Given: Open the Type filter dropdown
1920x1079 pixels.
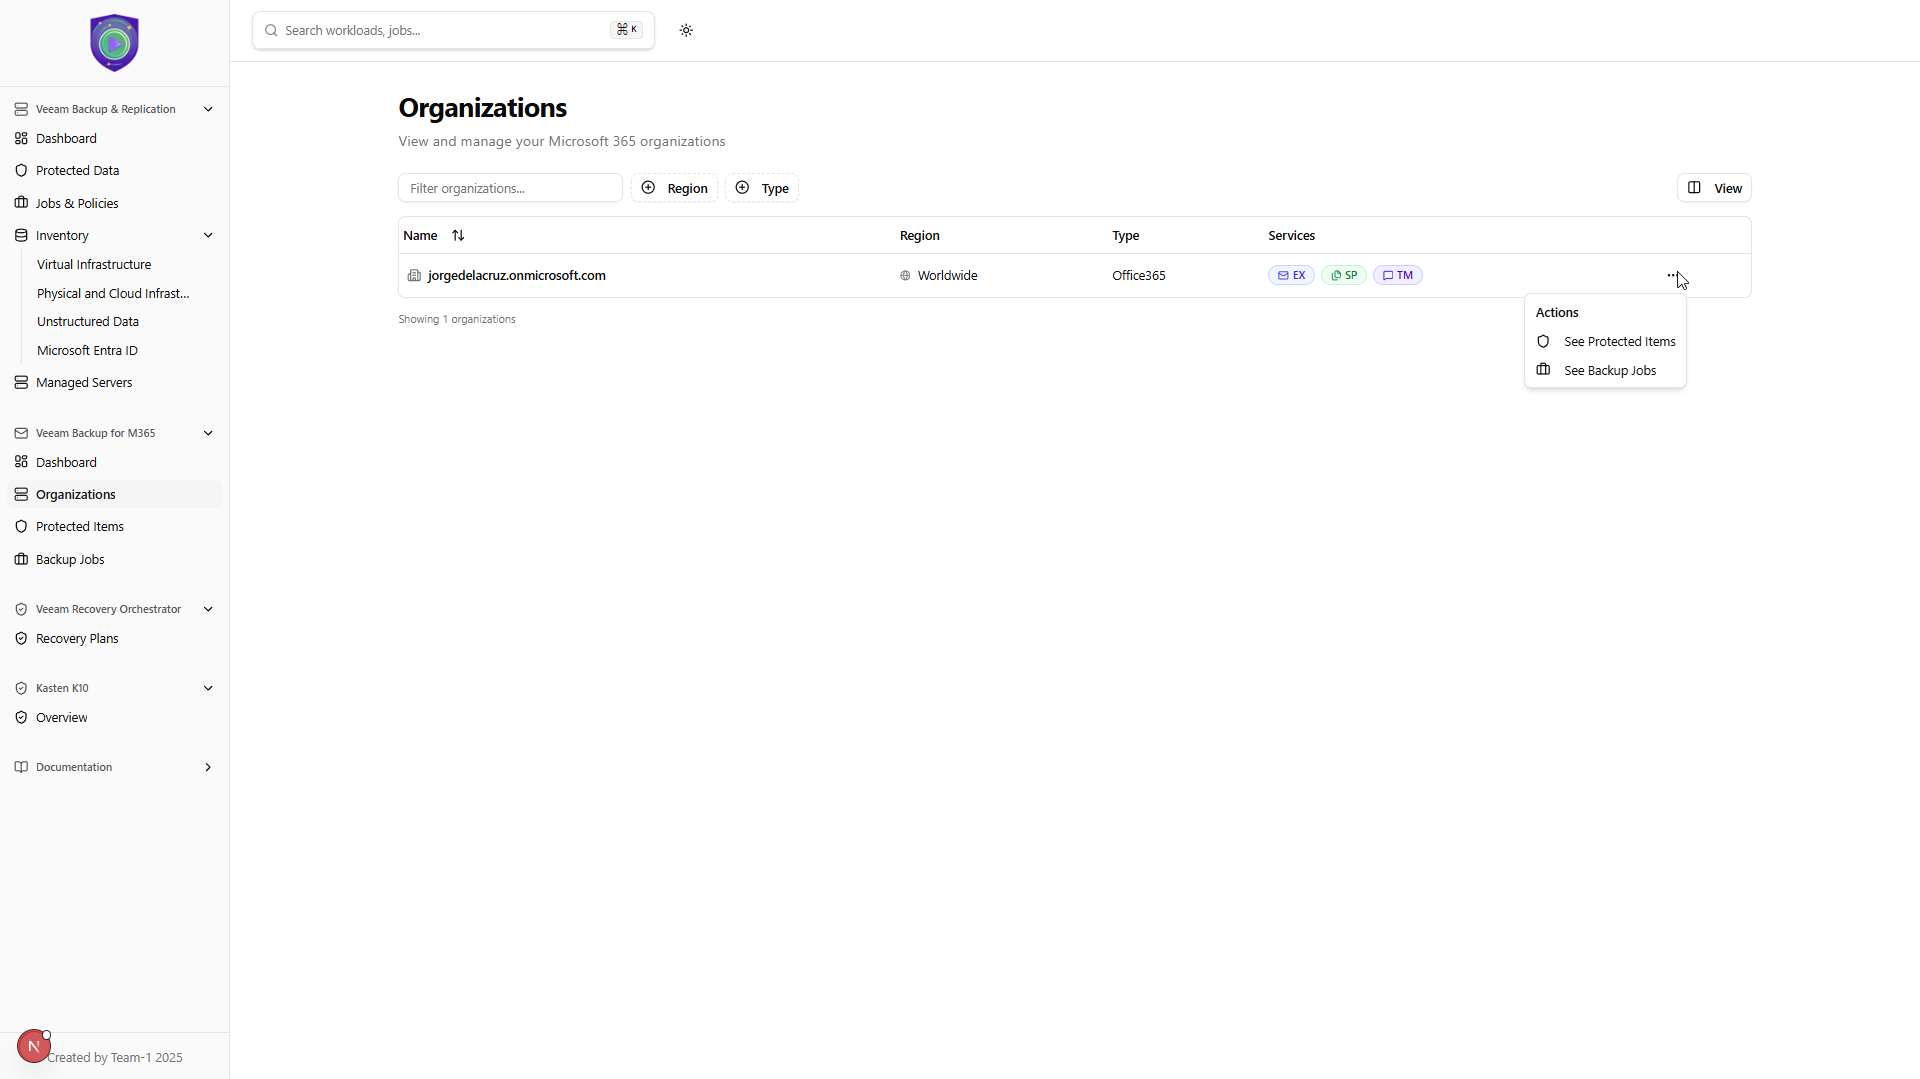Looking at the screenshot, I should (762, 188).
